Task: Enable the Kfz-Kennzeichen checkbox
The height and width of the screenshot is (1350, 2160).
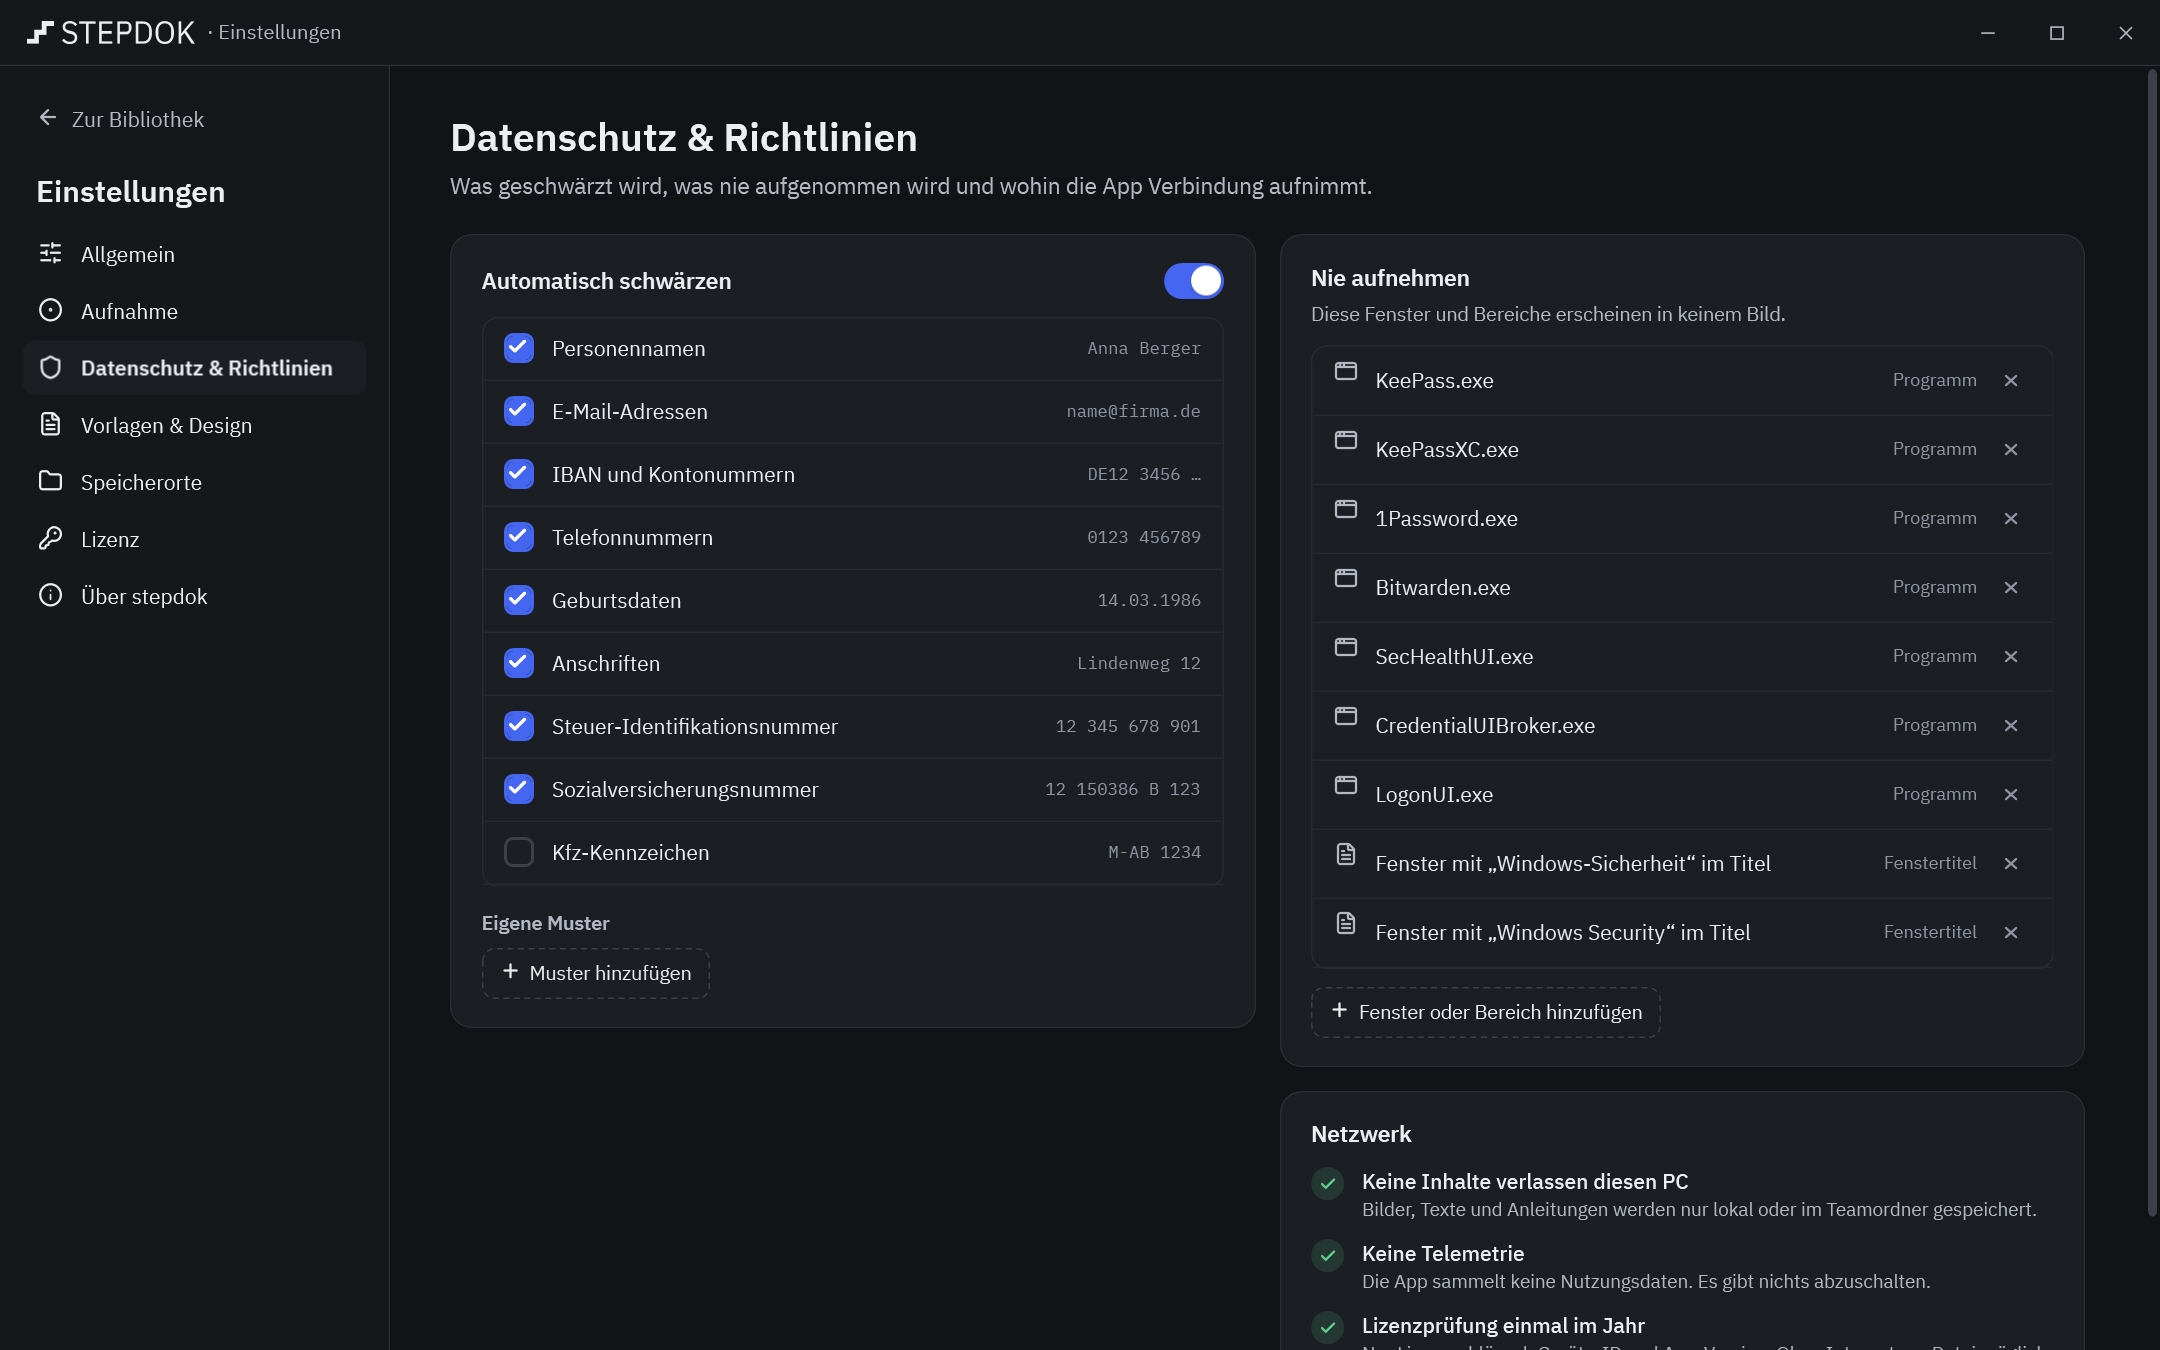Action: coord(519,852)
